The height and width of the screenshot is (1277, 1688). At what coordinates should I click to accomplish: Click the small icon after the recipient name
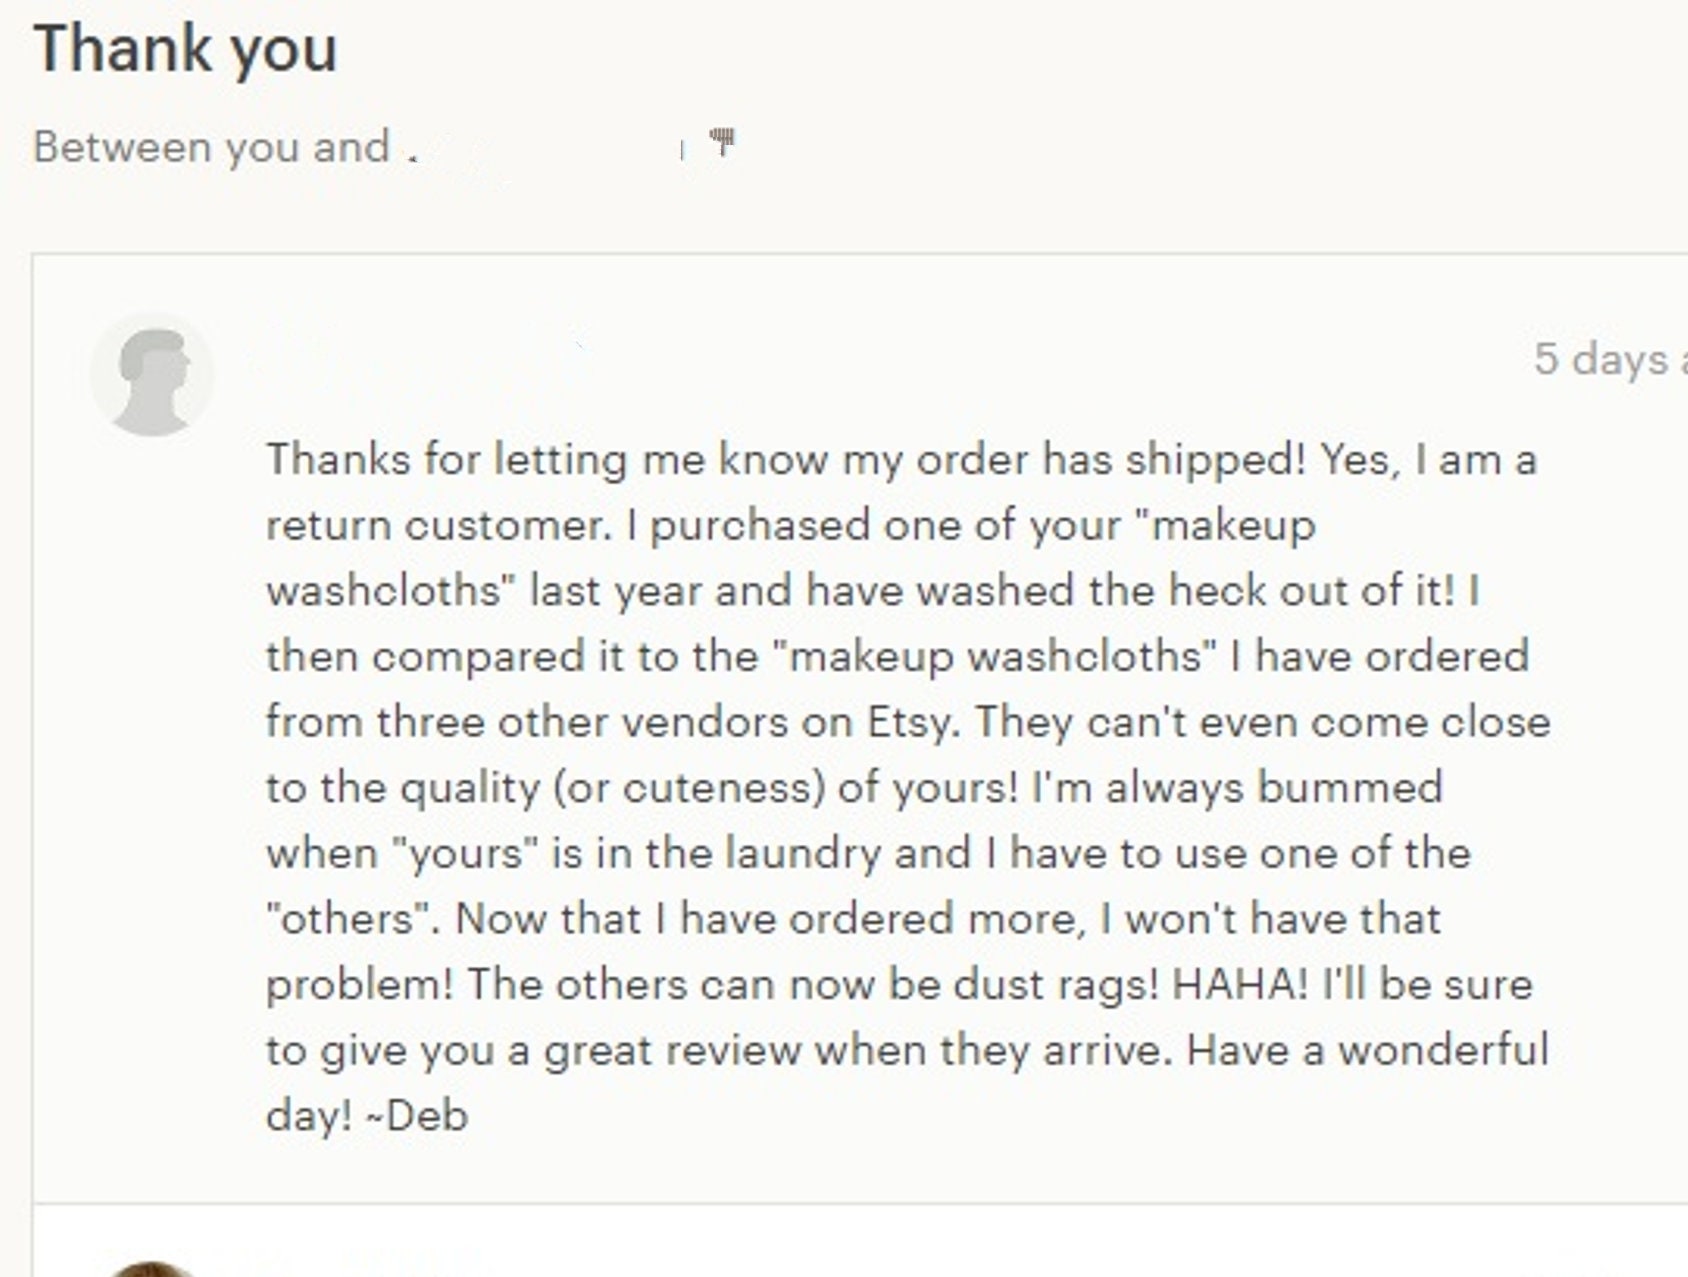tap(722, 142)
